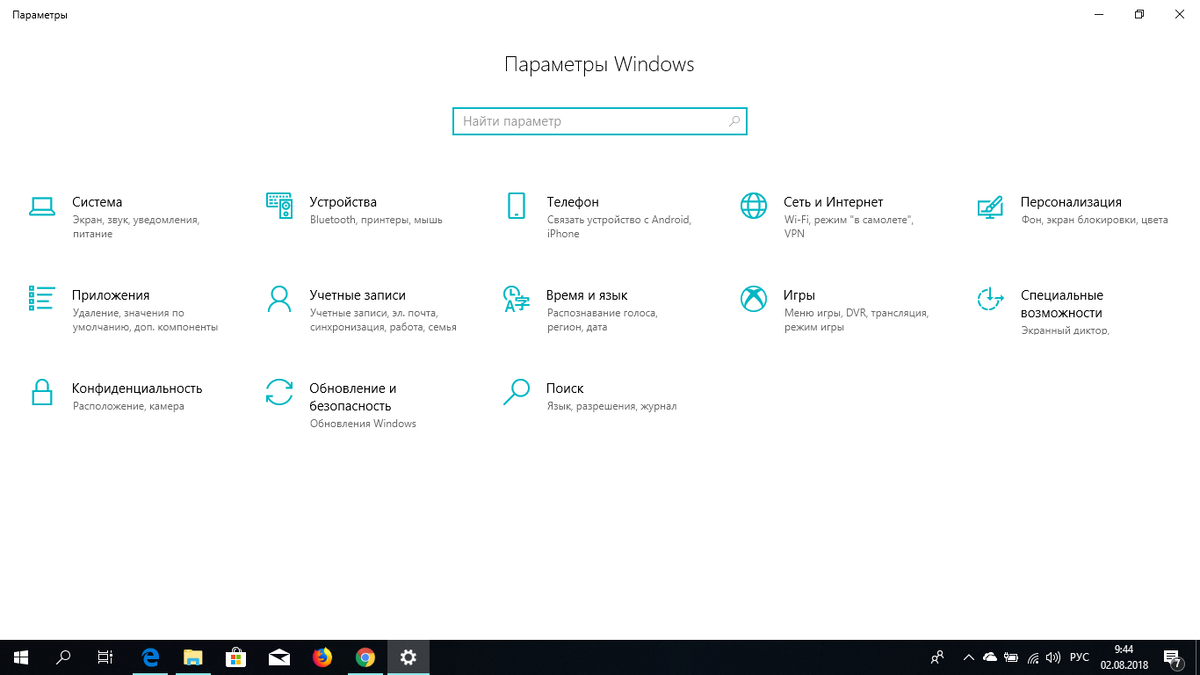Open Microsoft Store from taskbar
1200x675 pixels.
(237, 657)
